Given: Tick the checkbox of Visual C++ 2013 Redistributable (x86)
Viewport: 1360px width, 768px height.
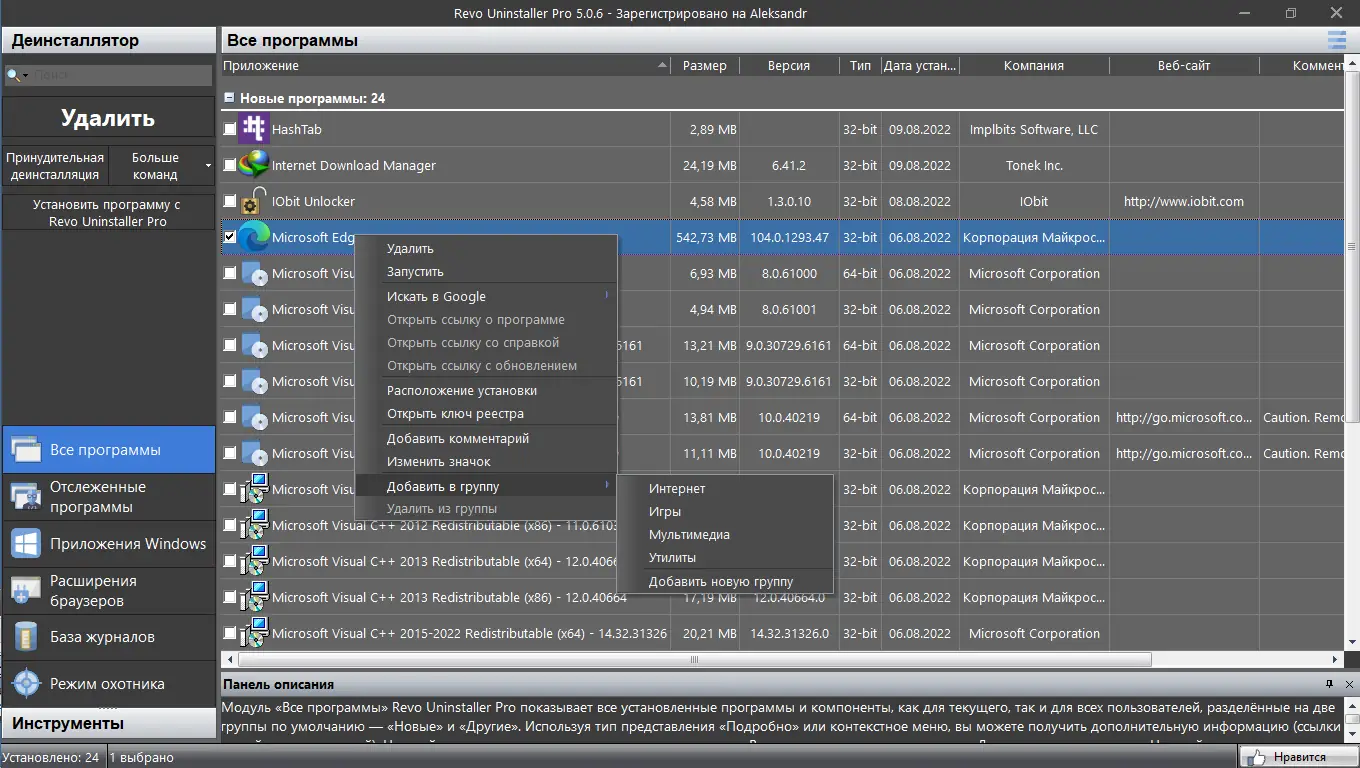Looking at the screenshot, I should [230, 597].
